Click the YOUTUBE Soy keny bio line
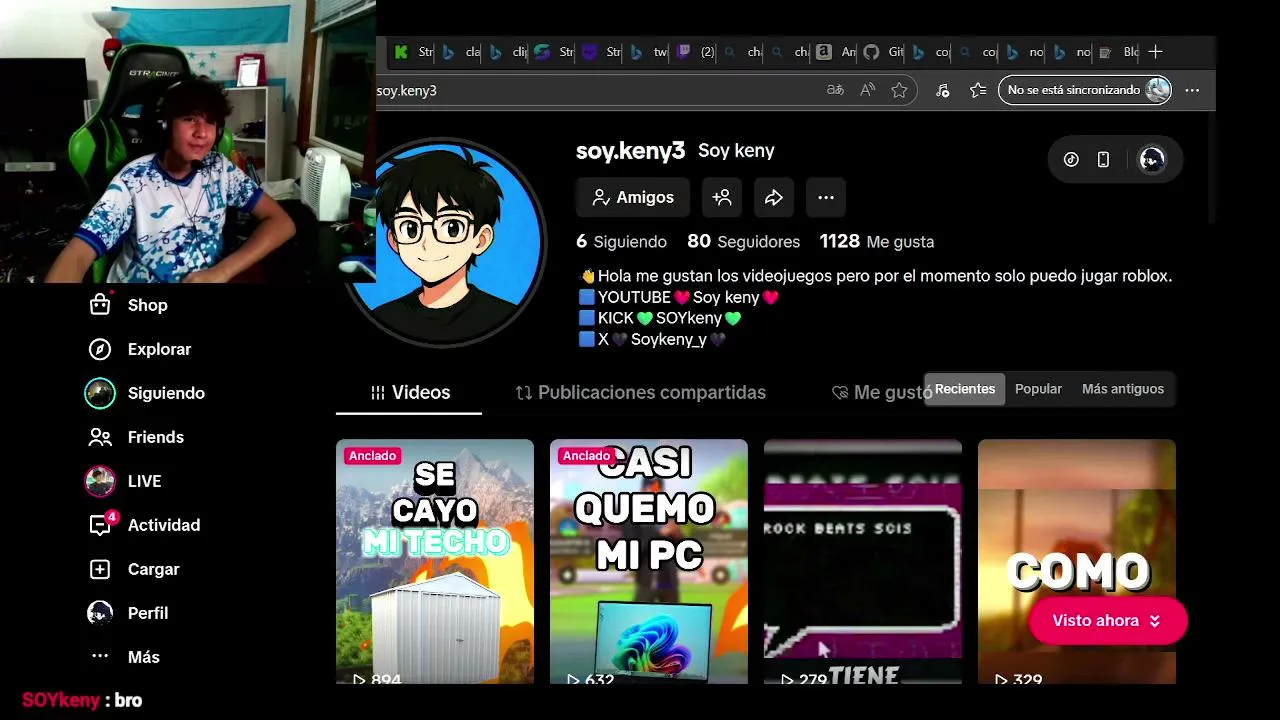 click(x=679, y=298)
